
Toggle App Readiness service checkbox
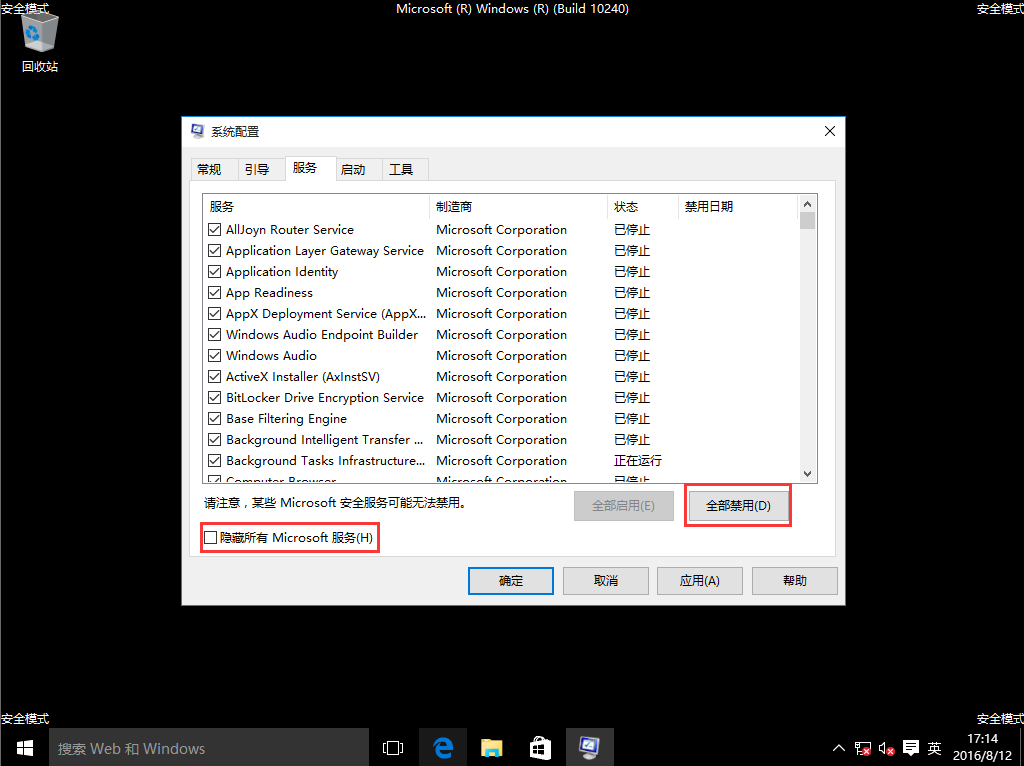214,293
